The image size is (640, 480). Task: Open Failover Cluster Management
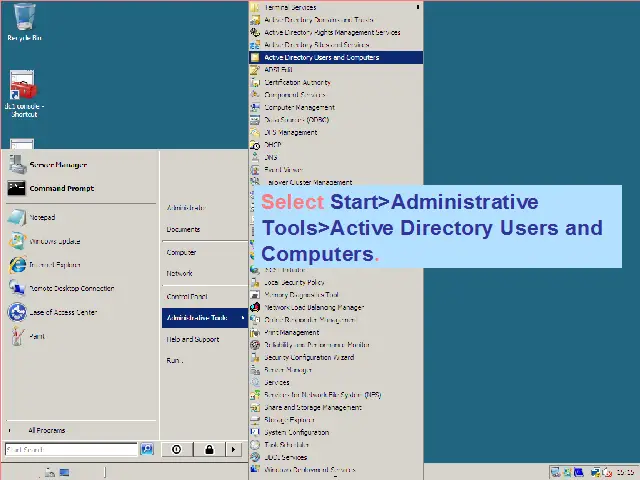(336, 182)
